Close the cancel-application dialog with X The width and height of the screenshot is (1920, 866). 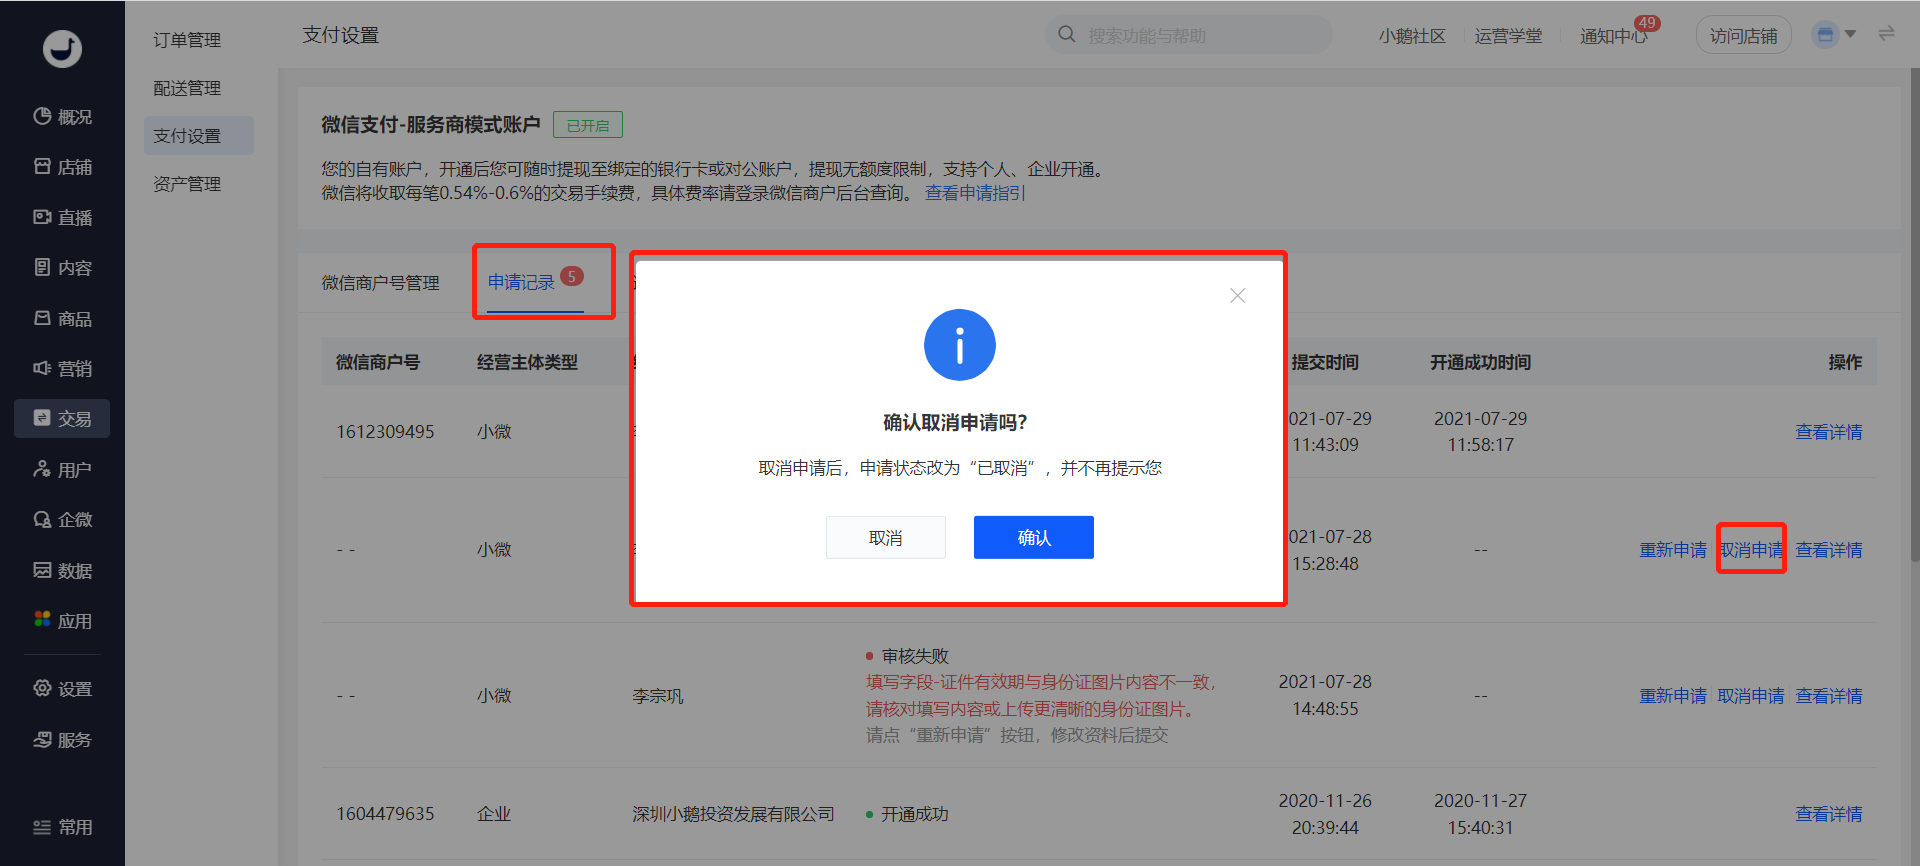click(x=1237, y=296)
